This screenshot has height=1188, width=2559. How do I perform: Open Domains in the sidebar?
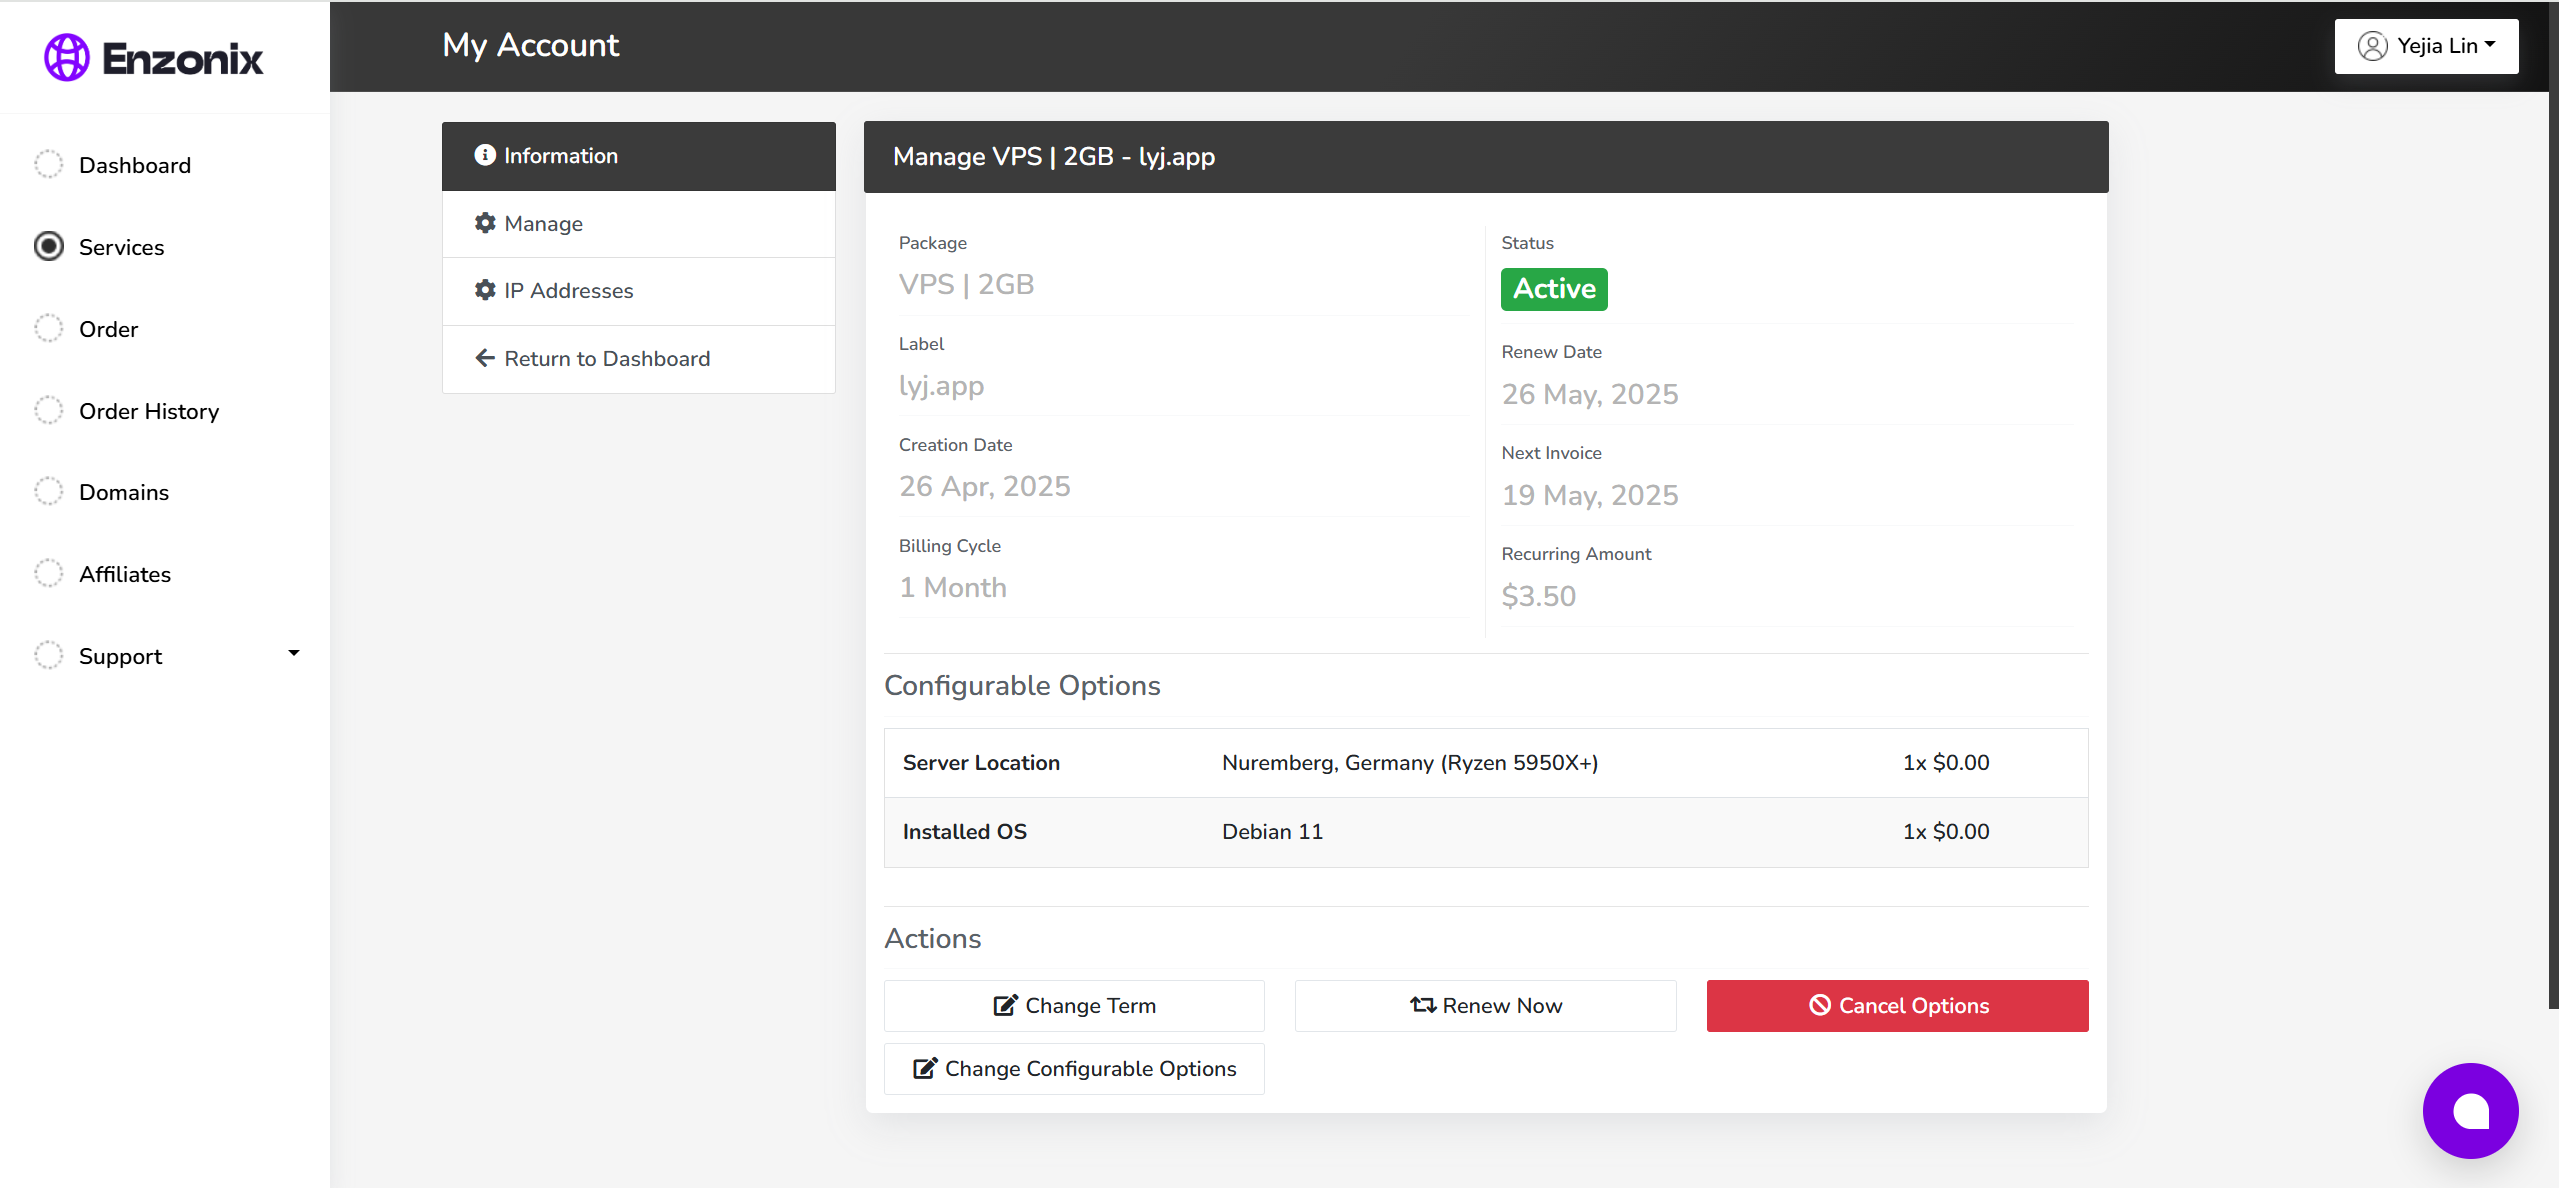[x=124, y=492]
